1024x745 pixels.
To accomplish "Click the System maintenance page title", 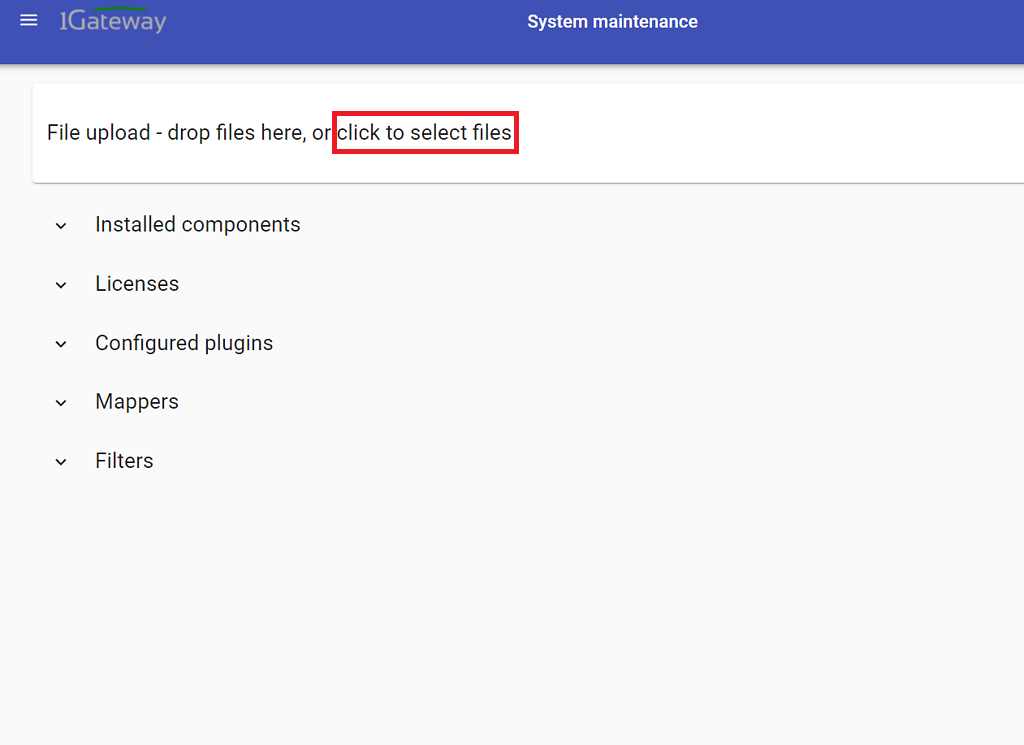I will pos(612,21).
